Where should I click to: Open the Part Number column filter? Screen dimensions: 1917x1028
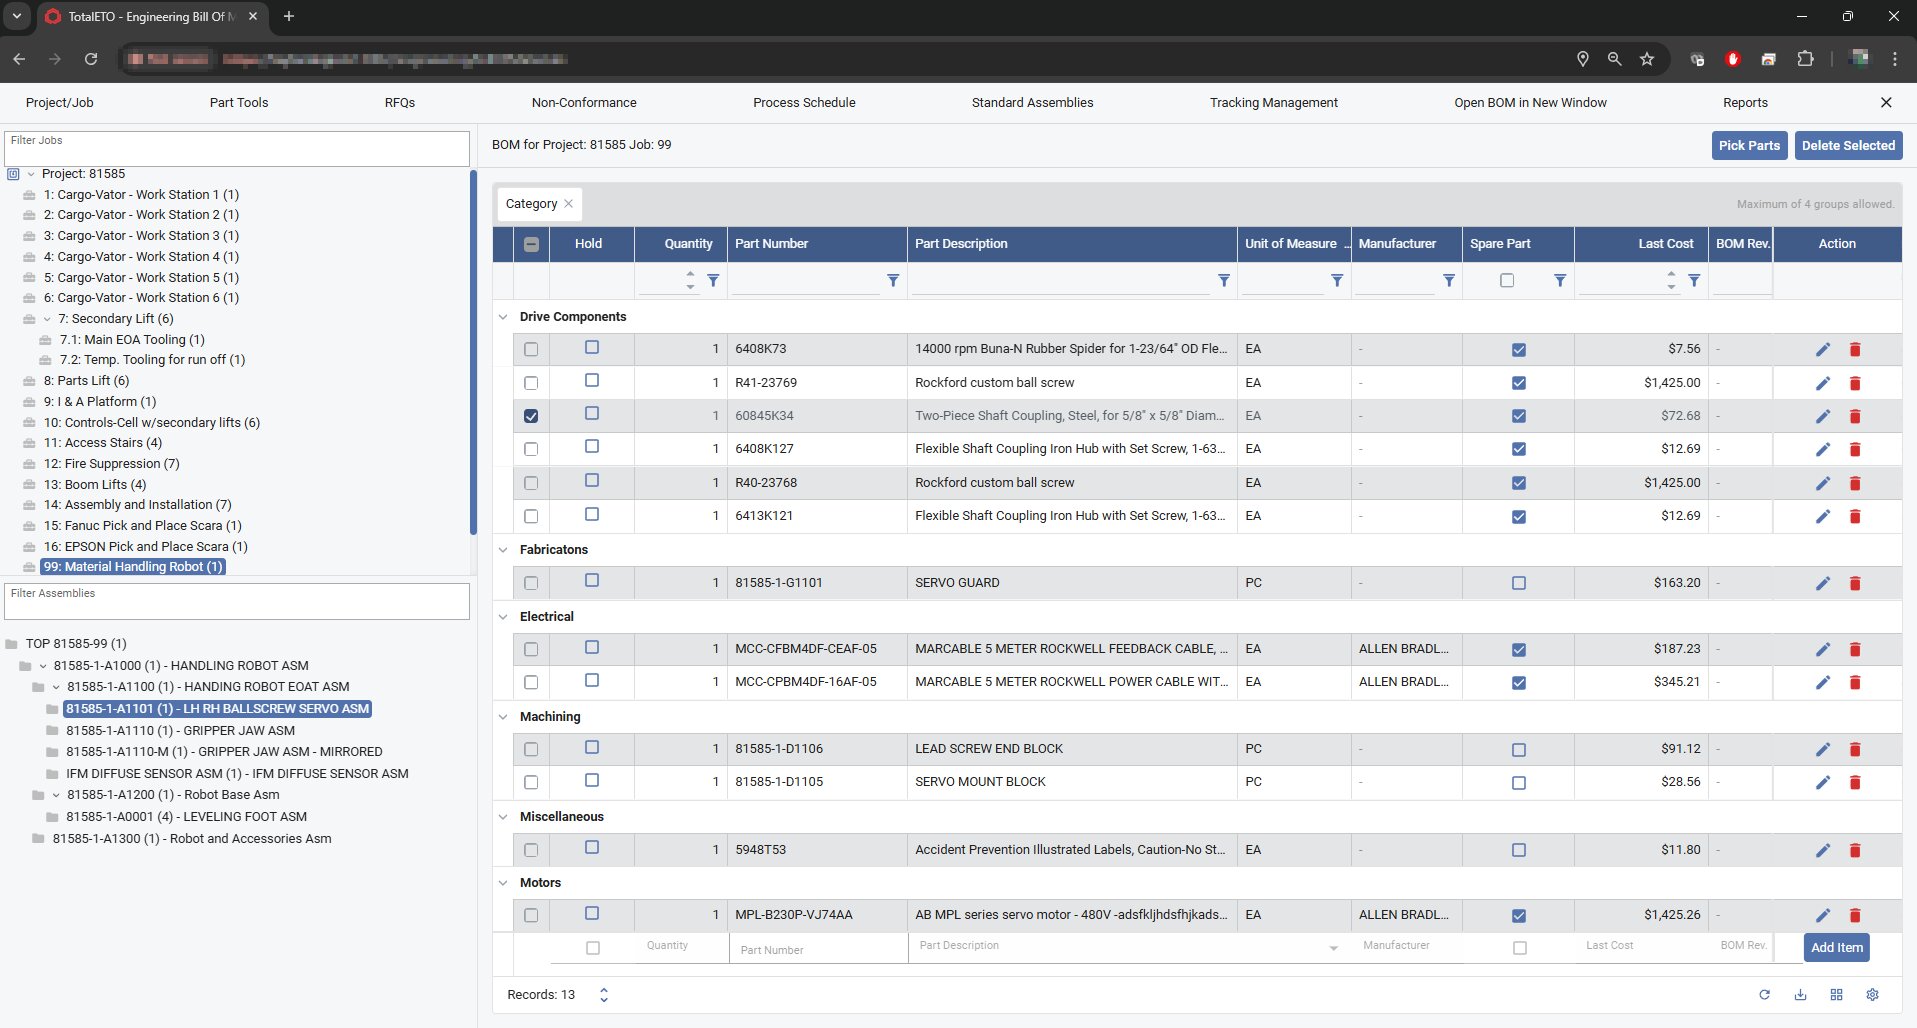pyautogui.click(x=893, y=281)
